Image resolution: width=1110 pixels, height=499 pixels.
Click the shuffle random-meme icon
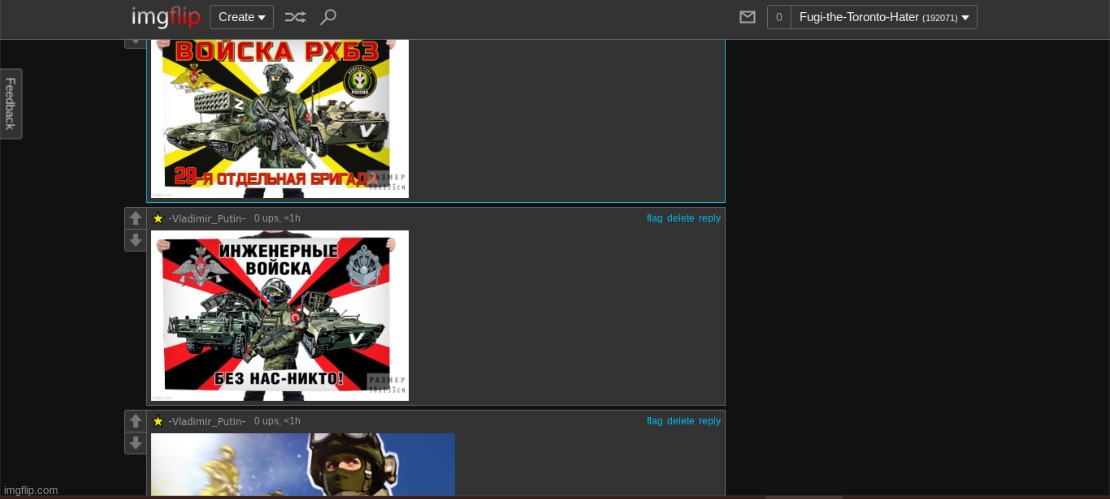(x=295, y=17)
